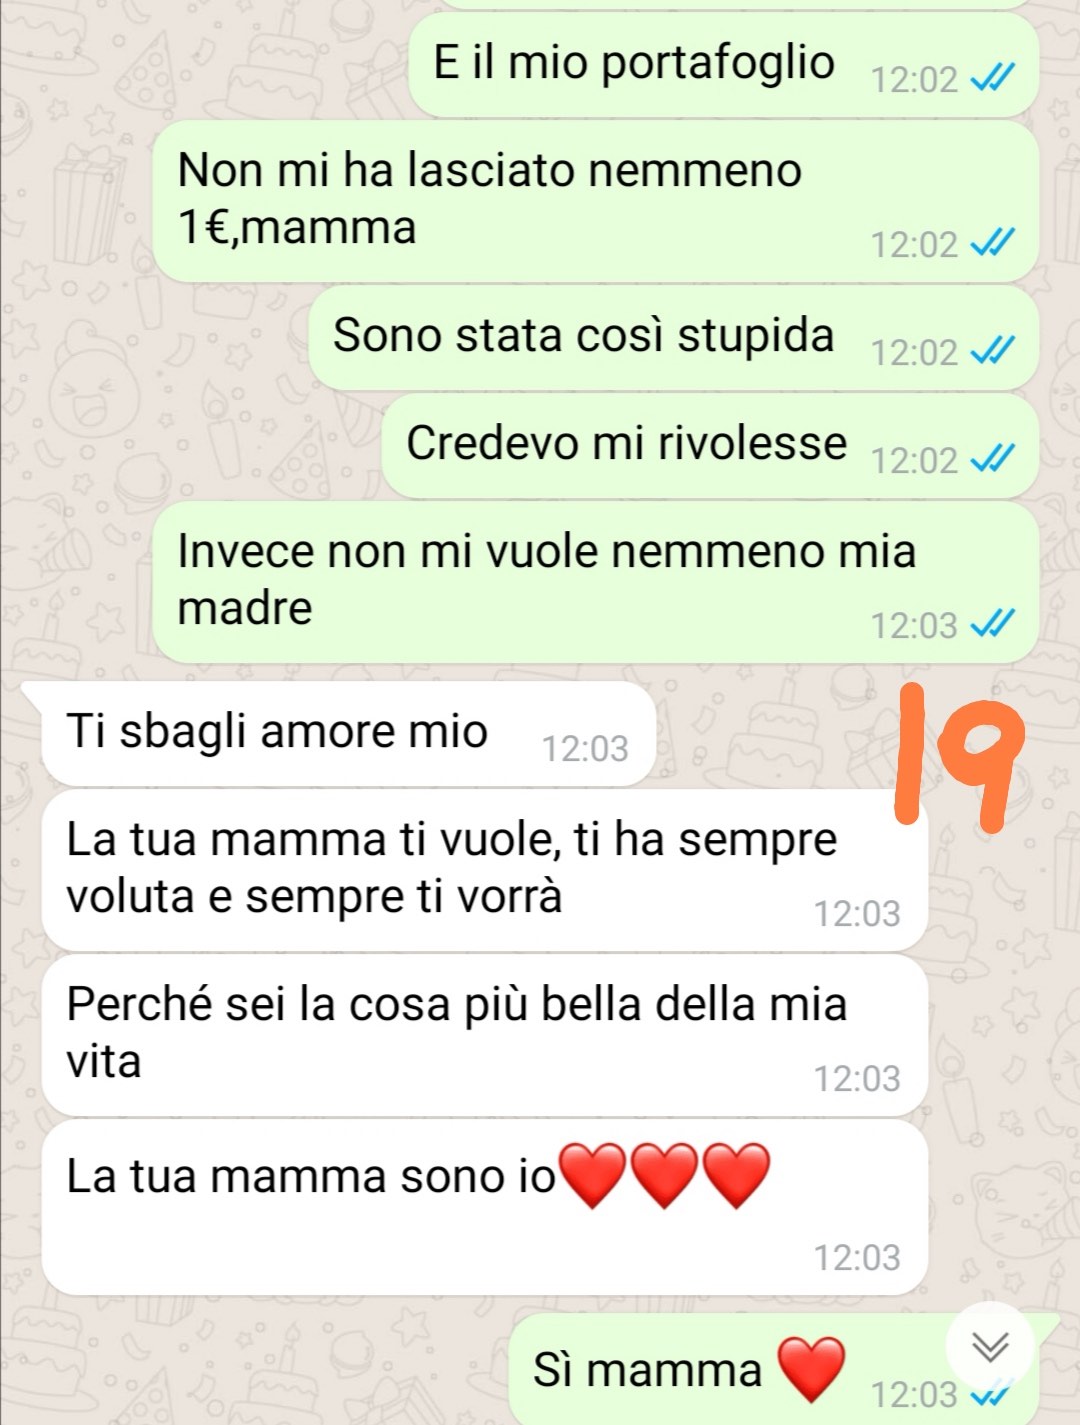The image size is (1080, 1425).
Task: Select message 'La tua mamma ti vuole'
Action: [x=485, y=870]
